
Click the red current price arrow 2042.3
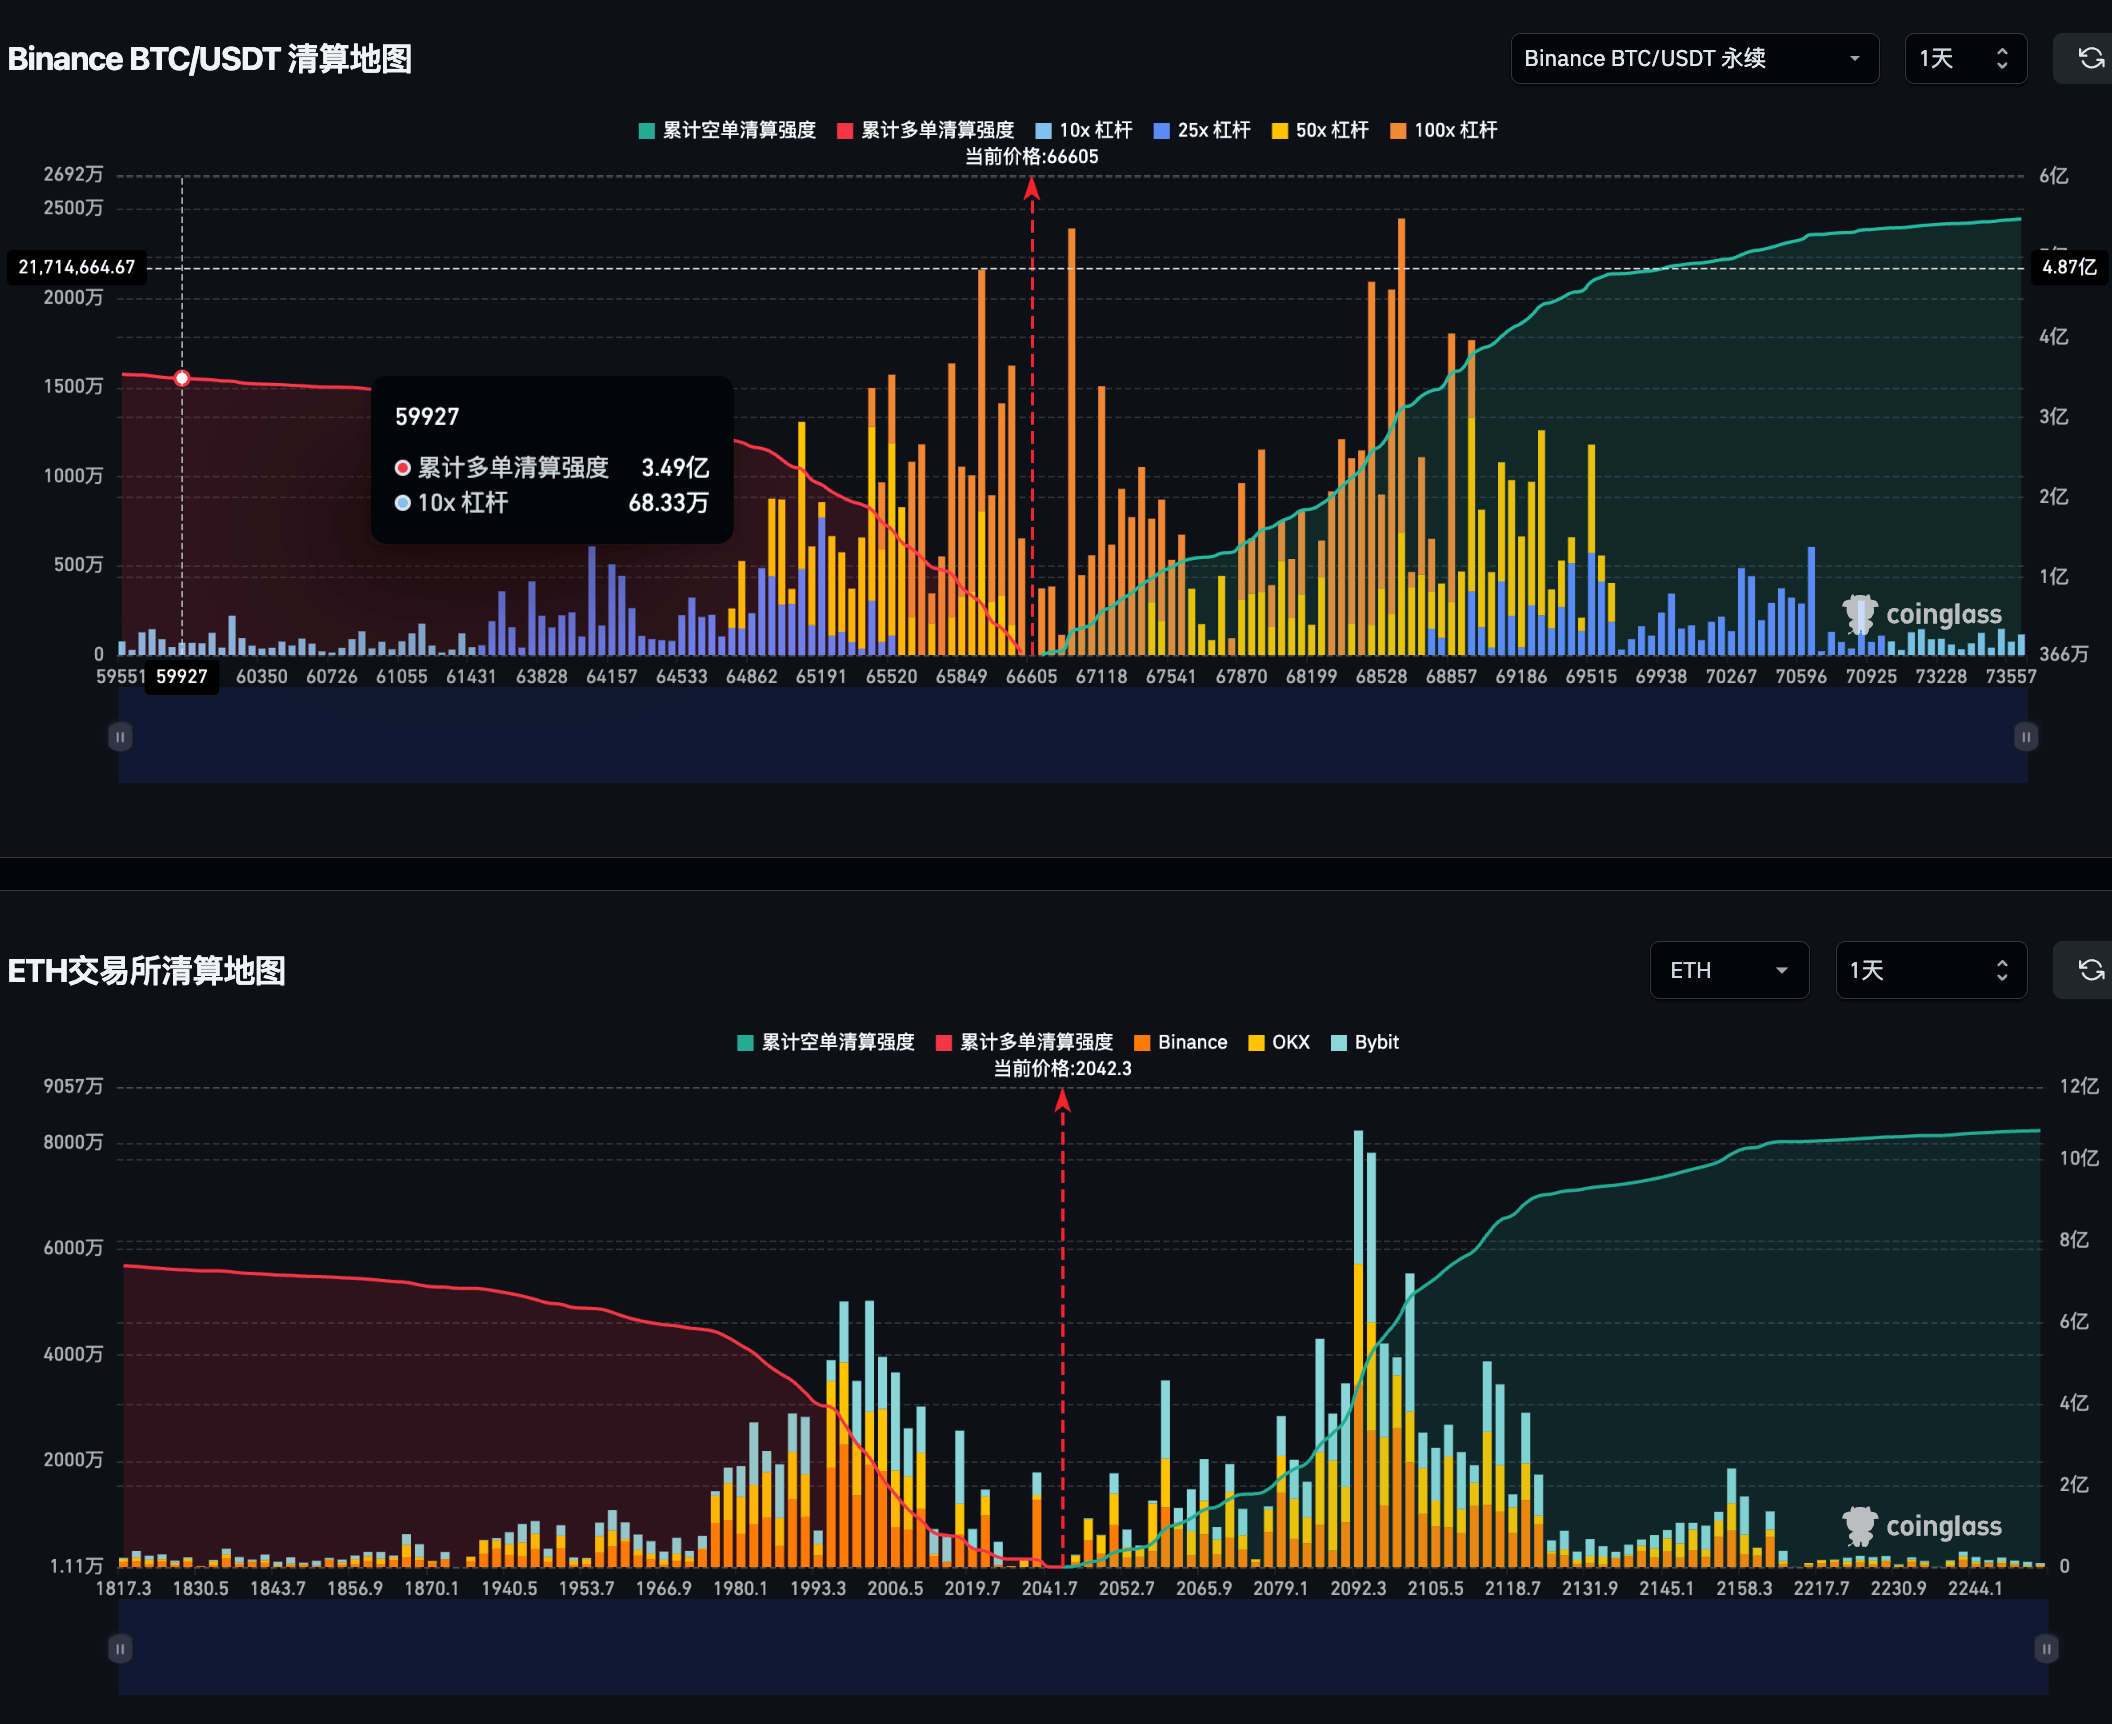(x=1063, y=1100)
